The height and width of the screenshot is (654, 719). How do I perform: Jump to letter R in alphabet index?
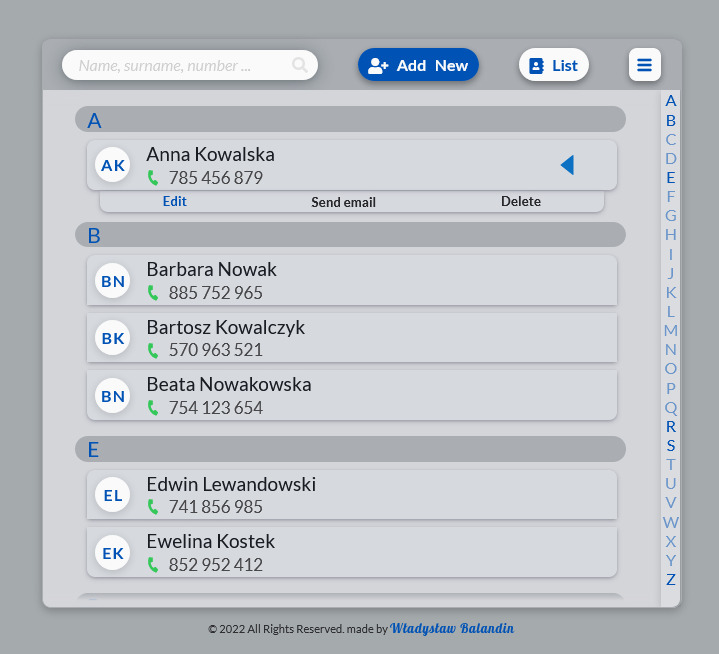pos(671,427)
